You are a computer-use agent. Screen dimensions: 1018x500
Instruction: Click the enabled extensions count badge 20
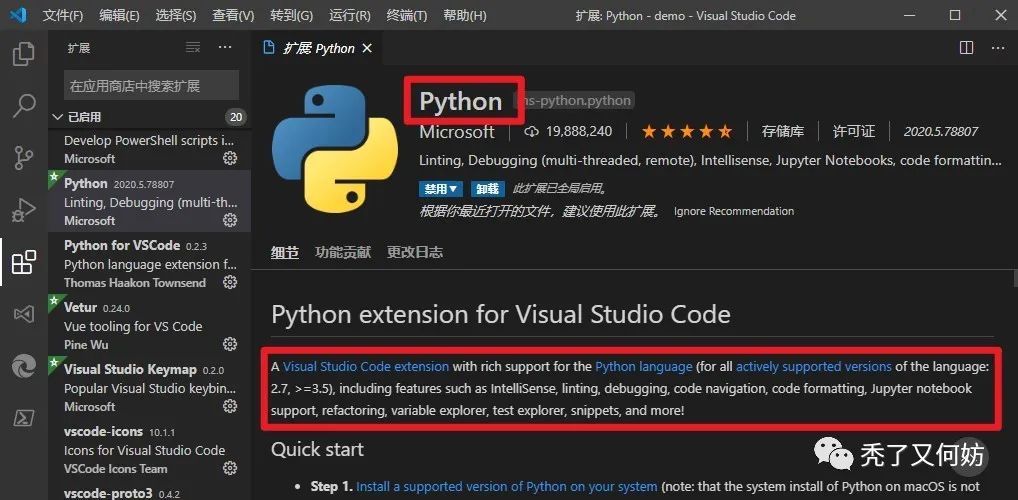pyautogui.click(x=236, y=117)
